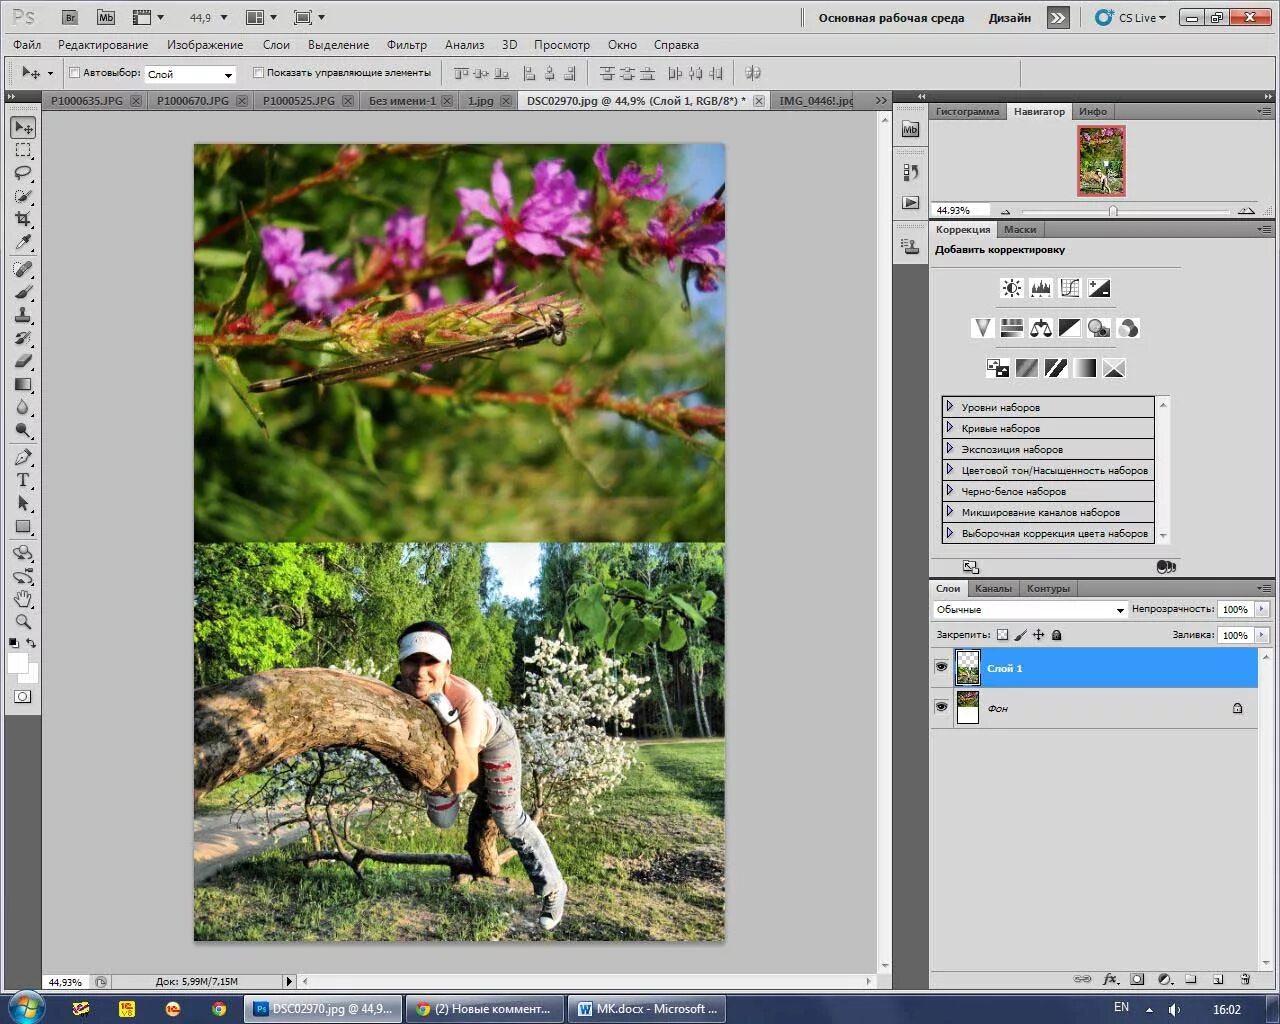This screenshot has width=1280, height=1024.
Task: Expand Черно-белое наборов presets
Action: tap(950, 491)
